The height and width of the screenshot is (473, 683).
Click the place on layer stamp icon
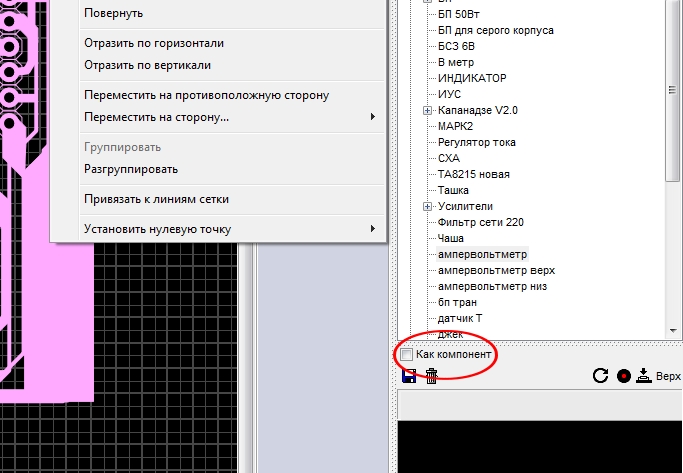tap(644, 376)
